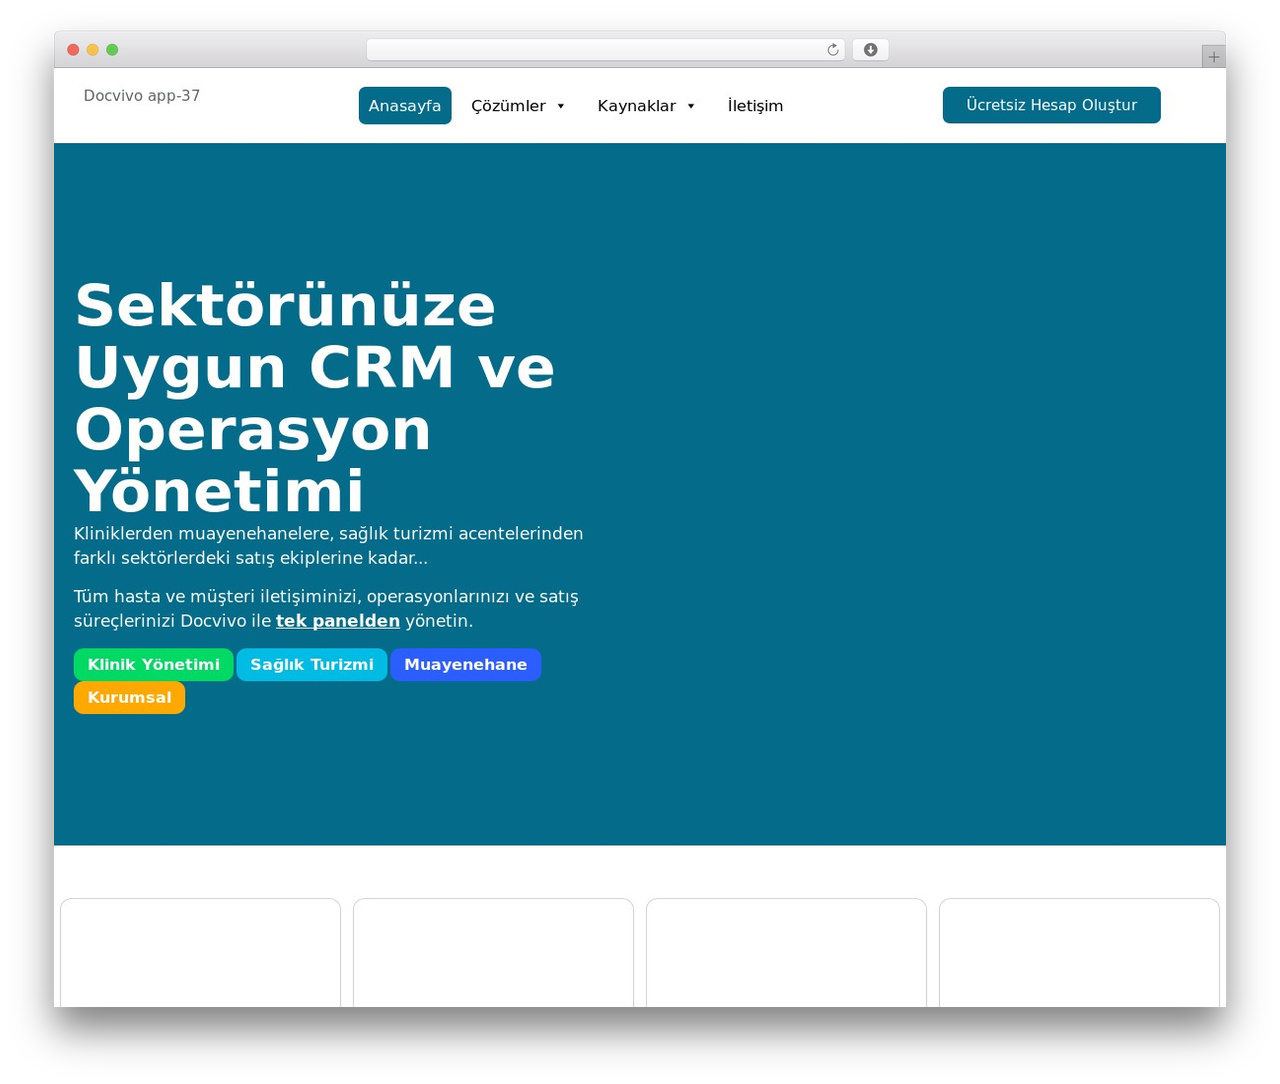
Task: Select the Muayenehane tag
Action: tap(466, 665)
